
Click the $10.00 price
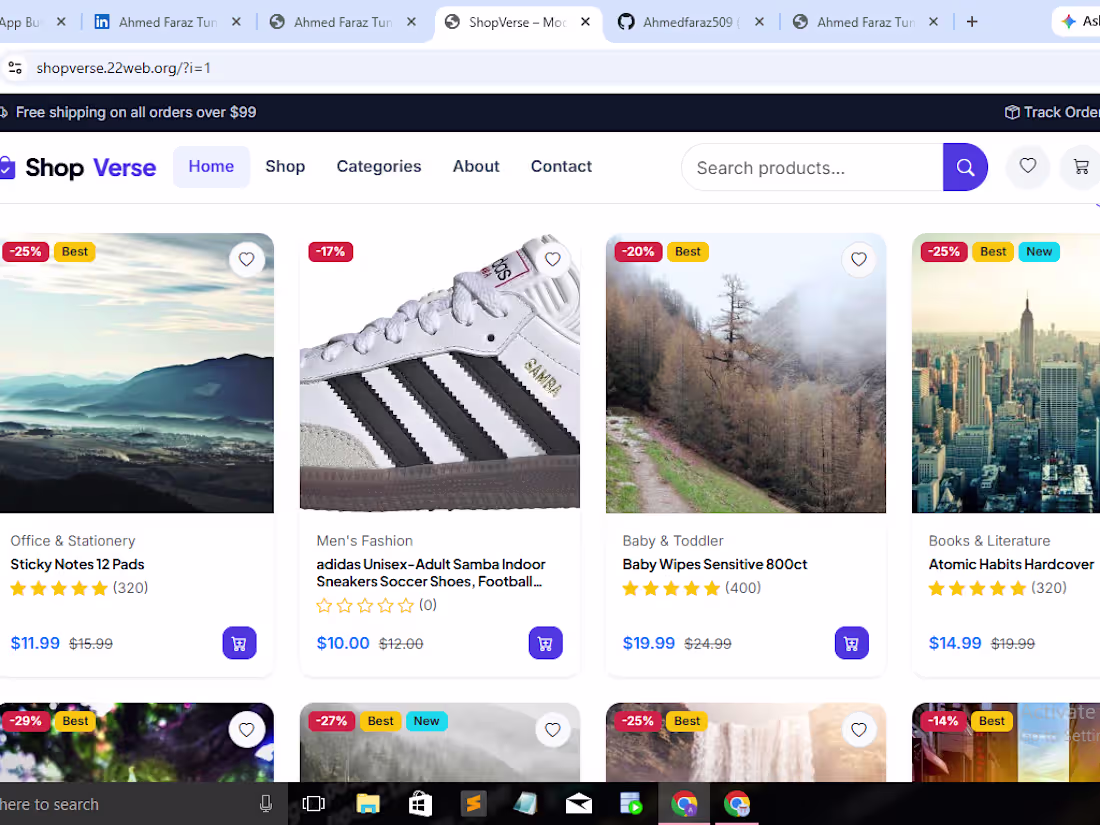[x=343, y=643]
